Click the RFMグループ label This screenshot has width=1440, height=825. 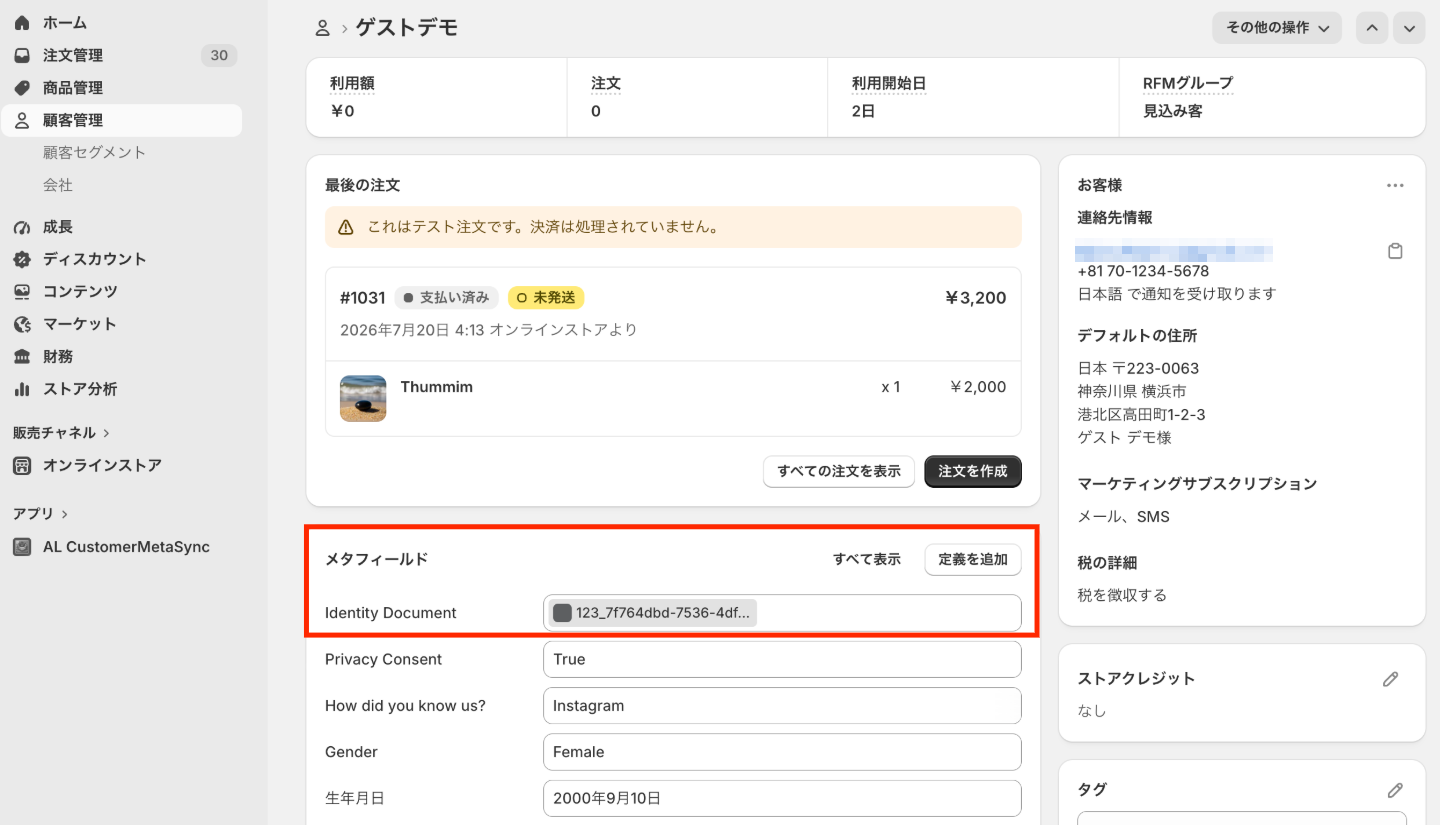[1188, 83]
